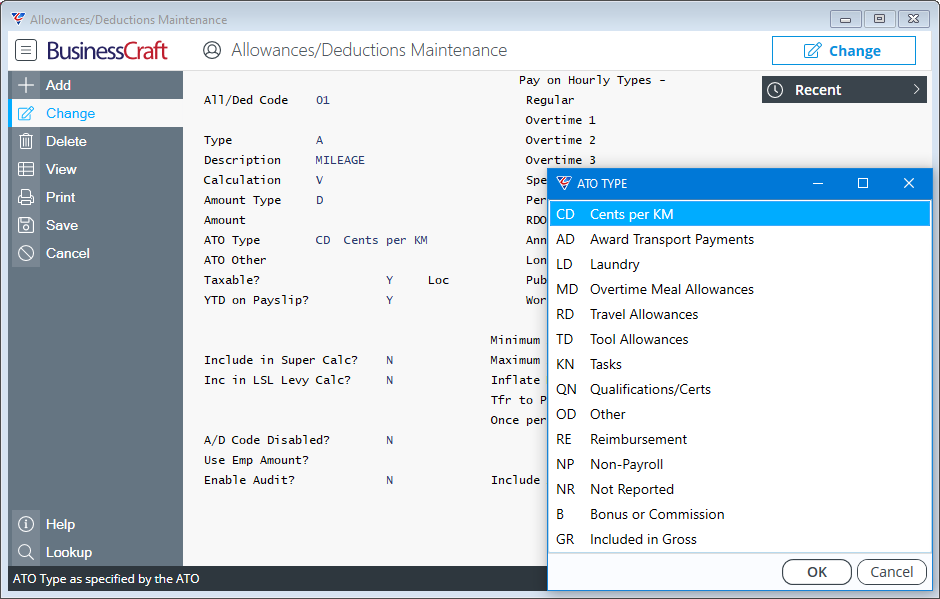
Task: Click the Help info icon
Action: (26, 524)
